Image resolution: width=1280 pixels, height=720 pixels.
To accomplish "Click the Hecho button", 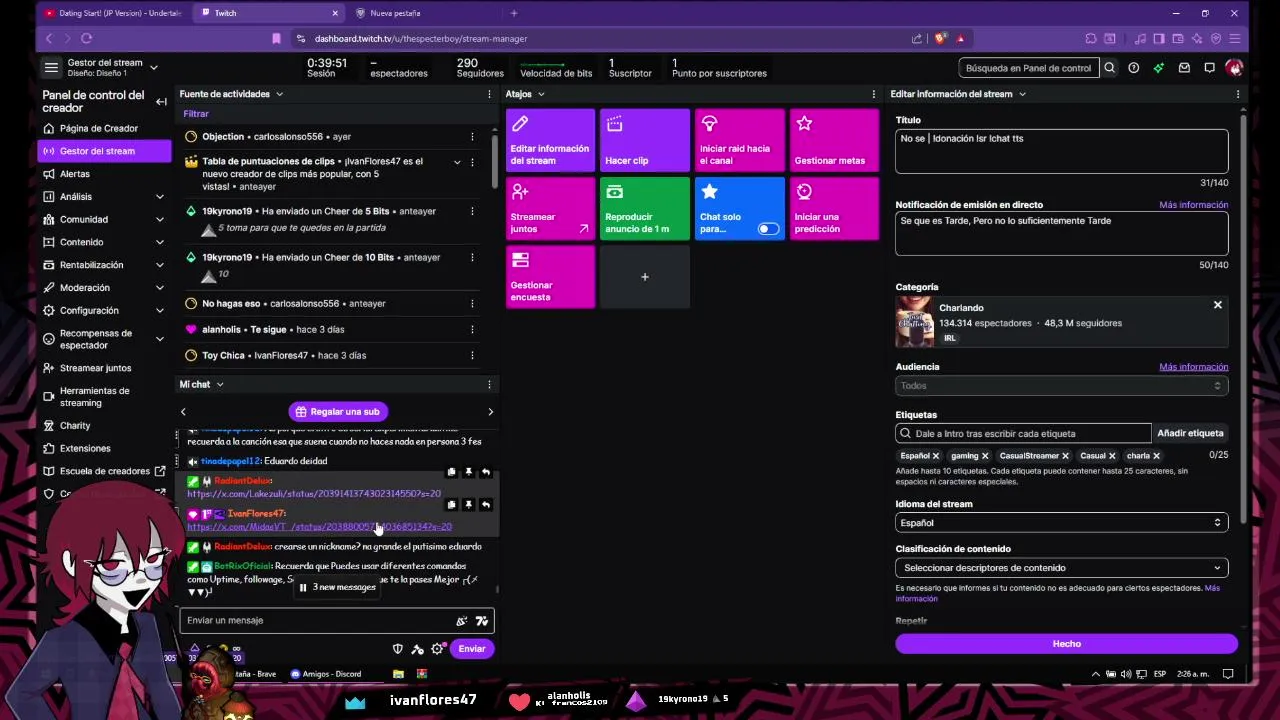I will 1066,644.
